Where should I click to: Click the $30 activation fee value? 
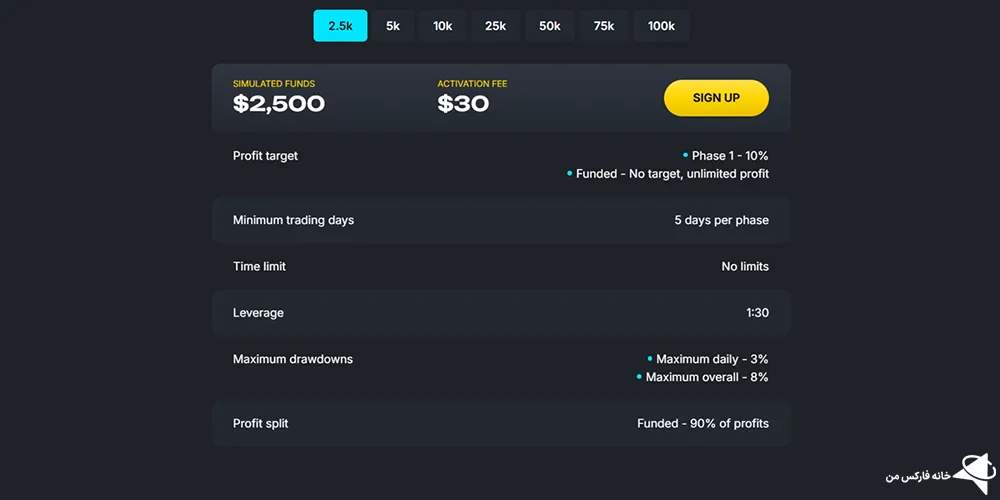(463, 104)
